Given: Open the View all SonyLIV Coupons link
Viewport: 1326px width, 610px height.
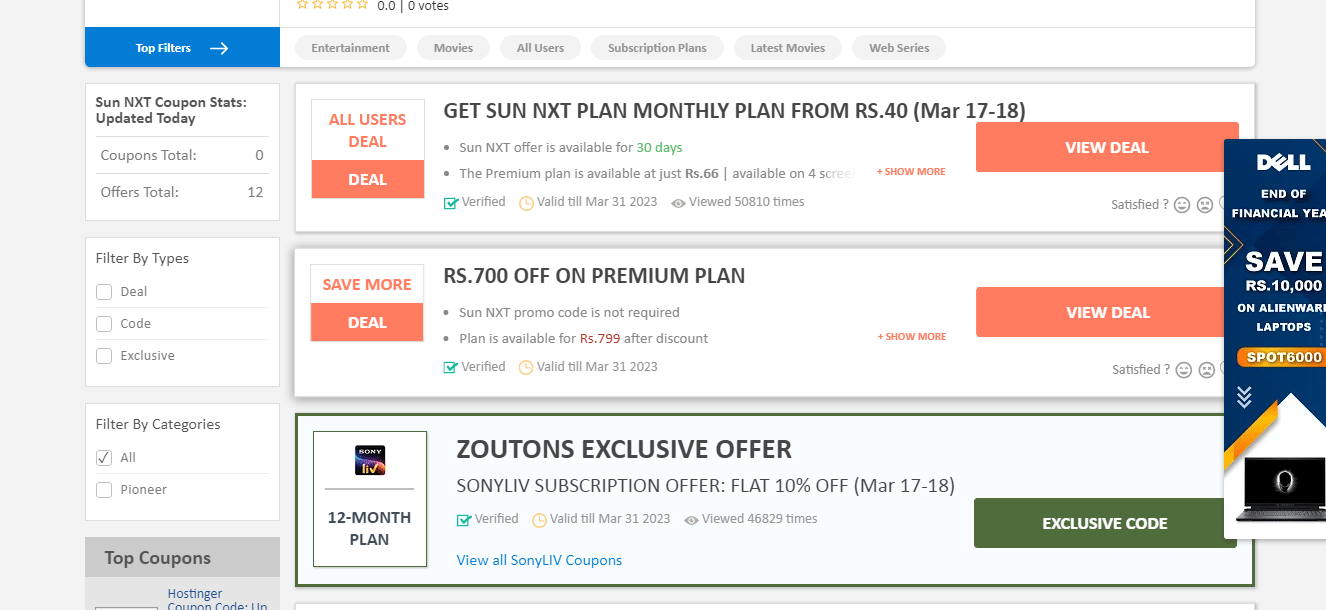Looking at the screenshot, I should (539, 560).
